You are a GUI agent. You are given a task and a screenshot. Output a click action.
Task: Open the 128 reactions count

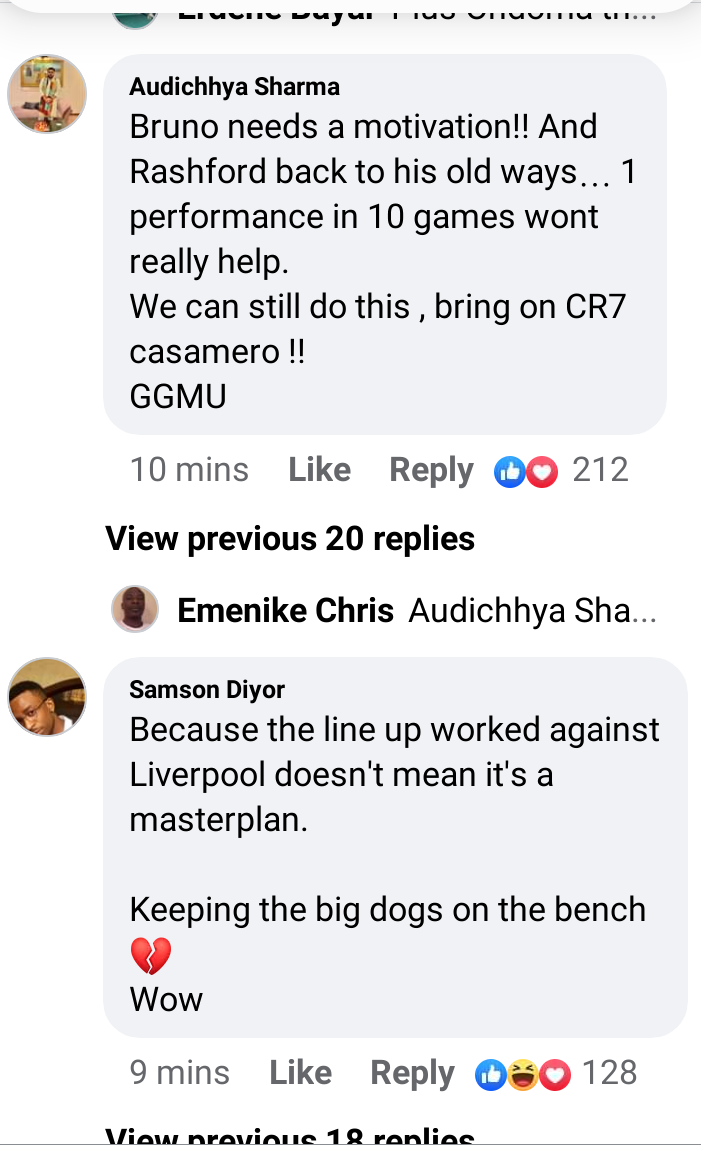(x=610, y=1072)
